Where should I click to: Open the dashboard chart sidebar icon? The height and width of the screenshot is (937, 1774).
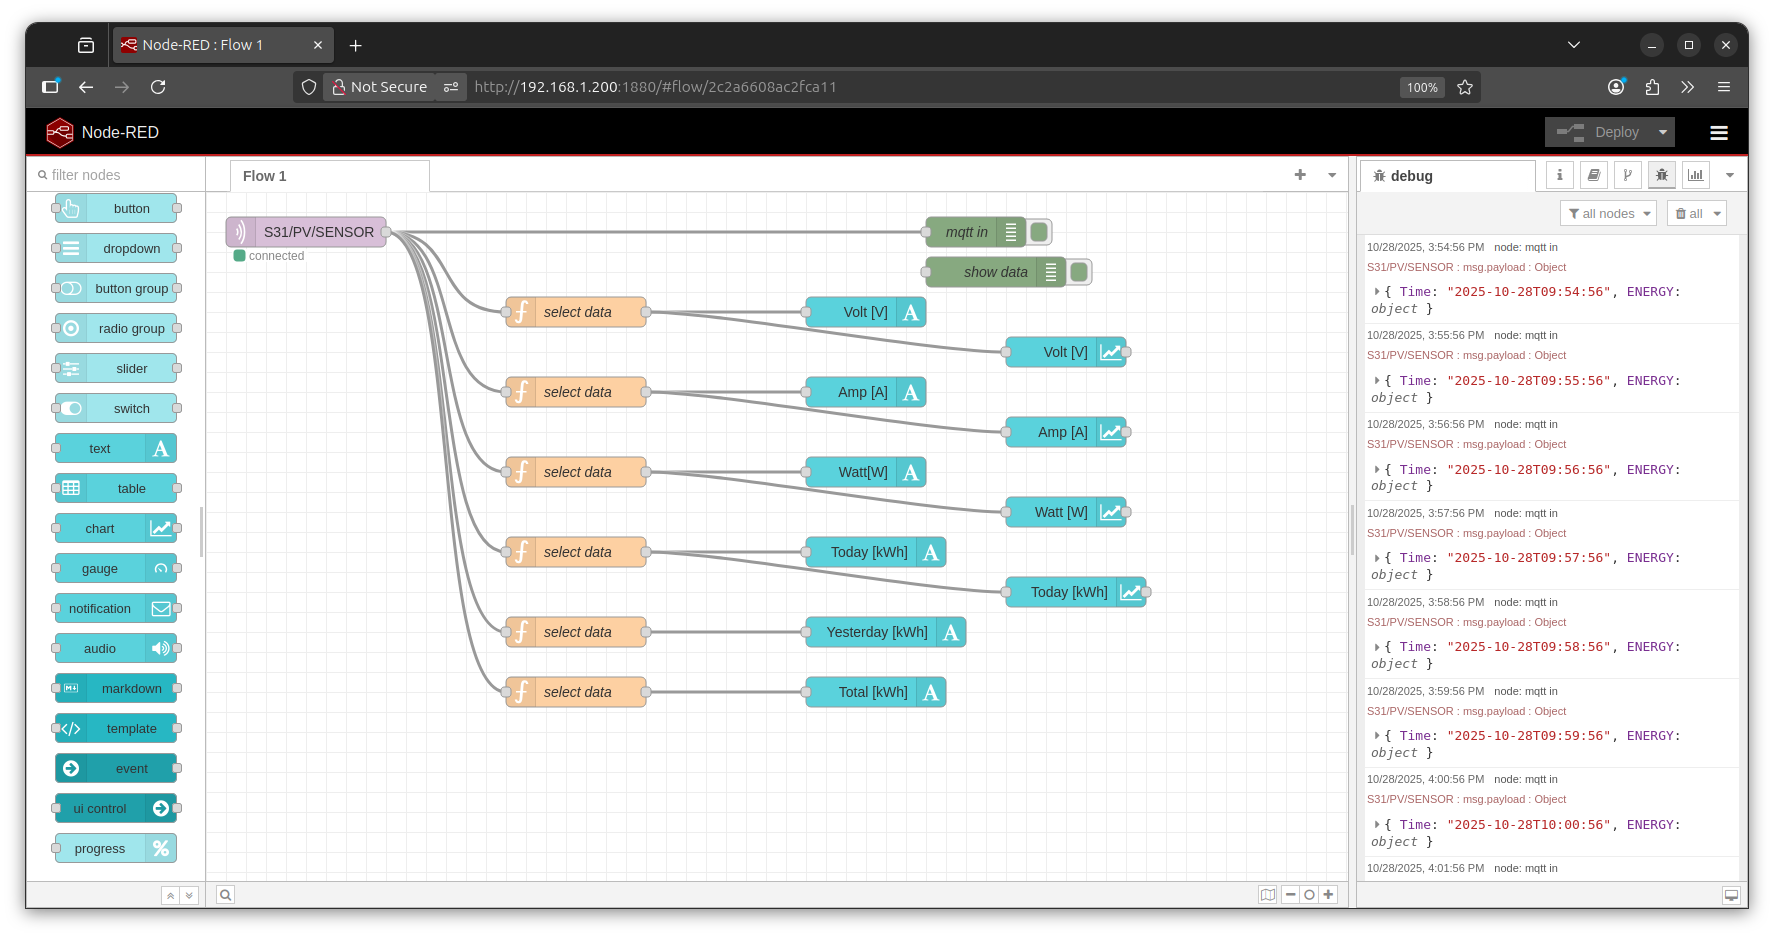[1696, 175]
